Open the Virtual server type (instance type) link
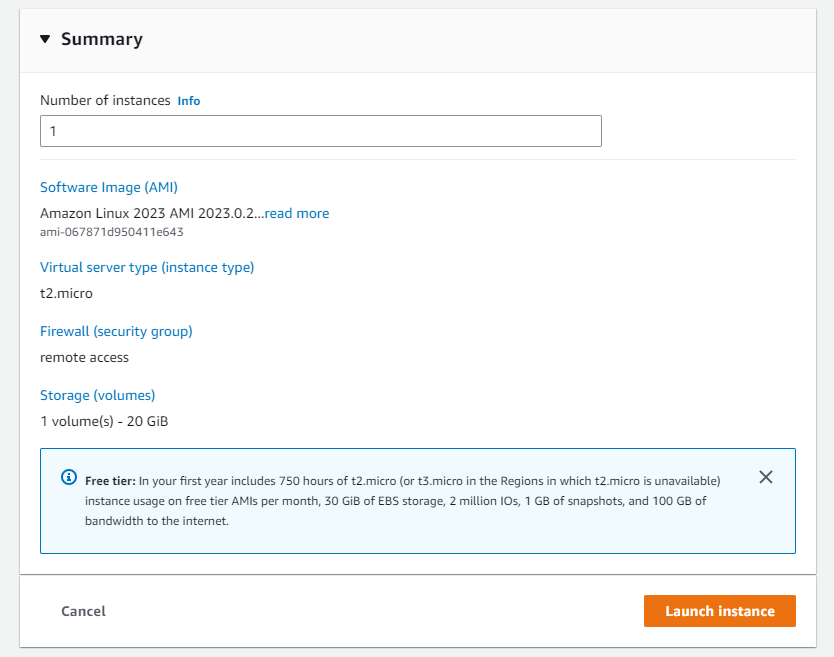Viewport: 834px width, 657px height. coord(147,267)
